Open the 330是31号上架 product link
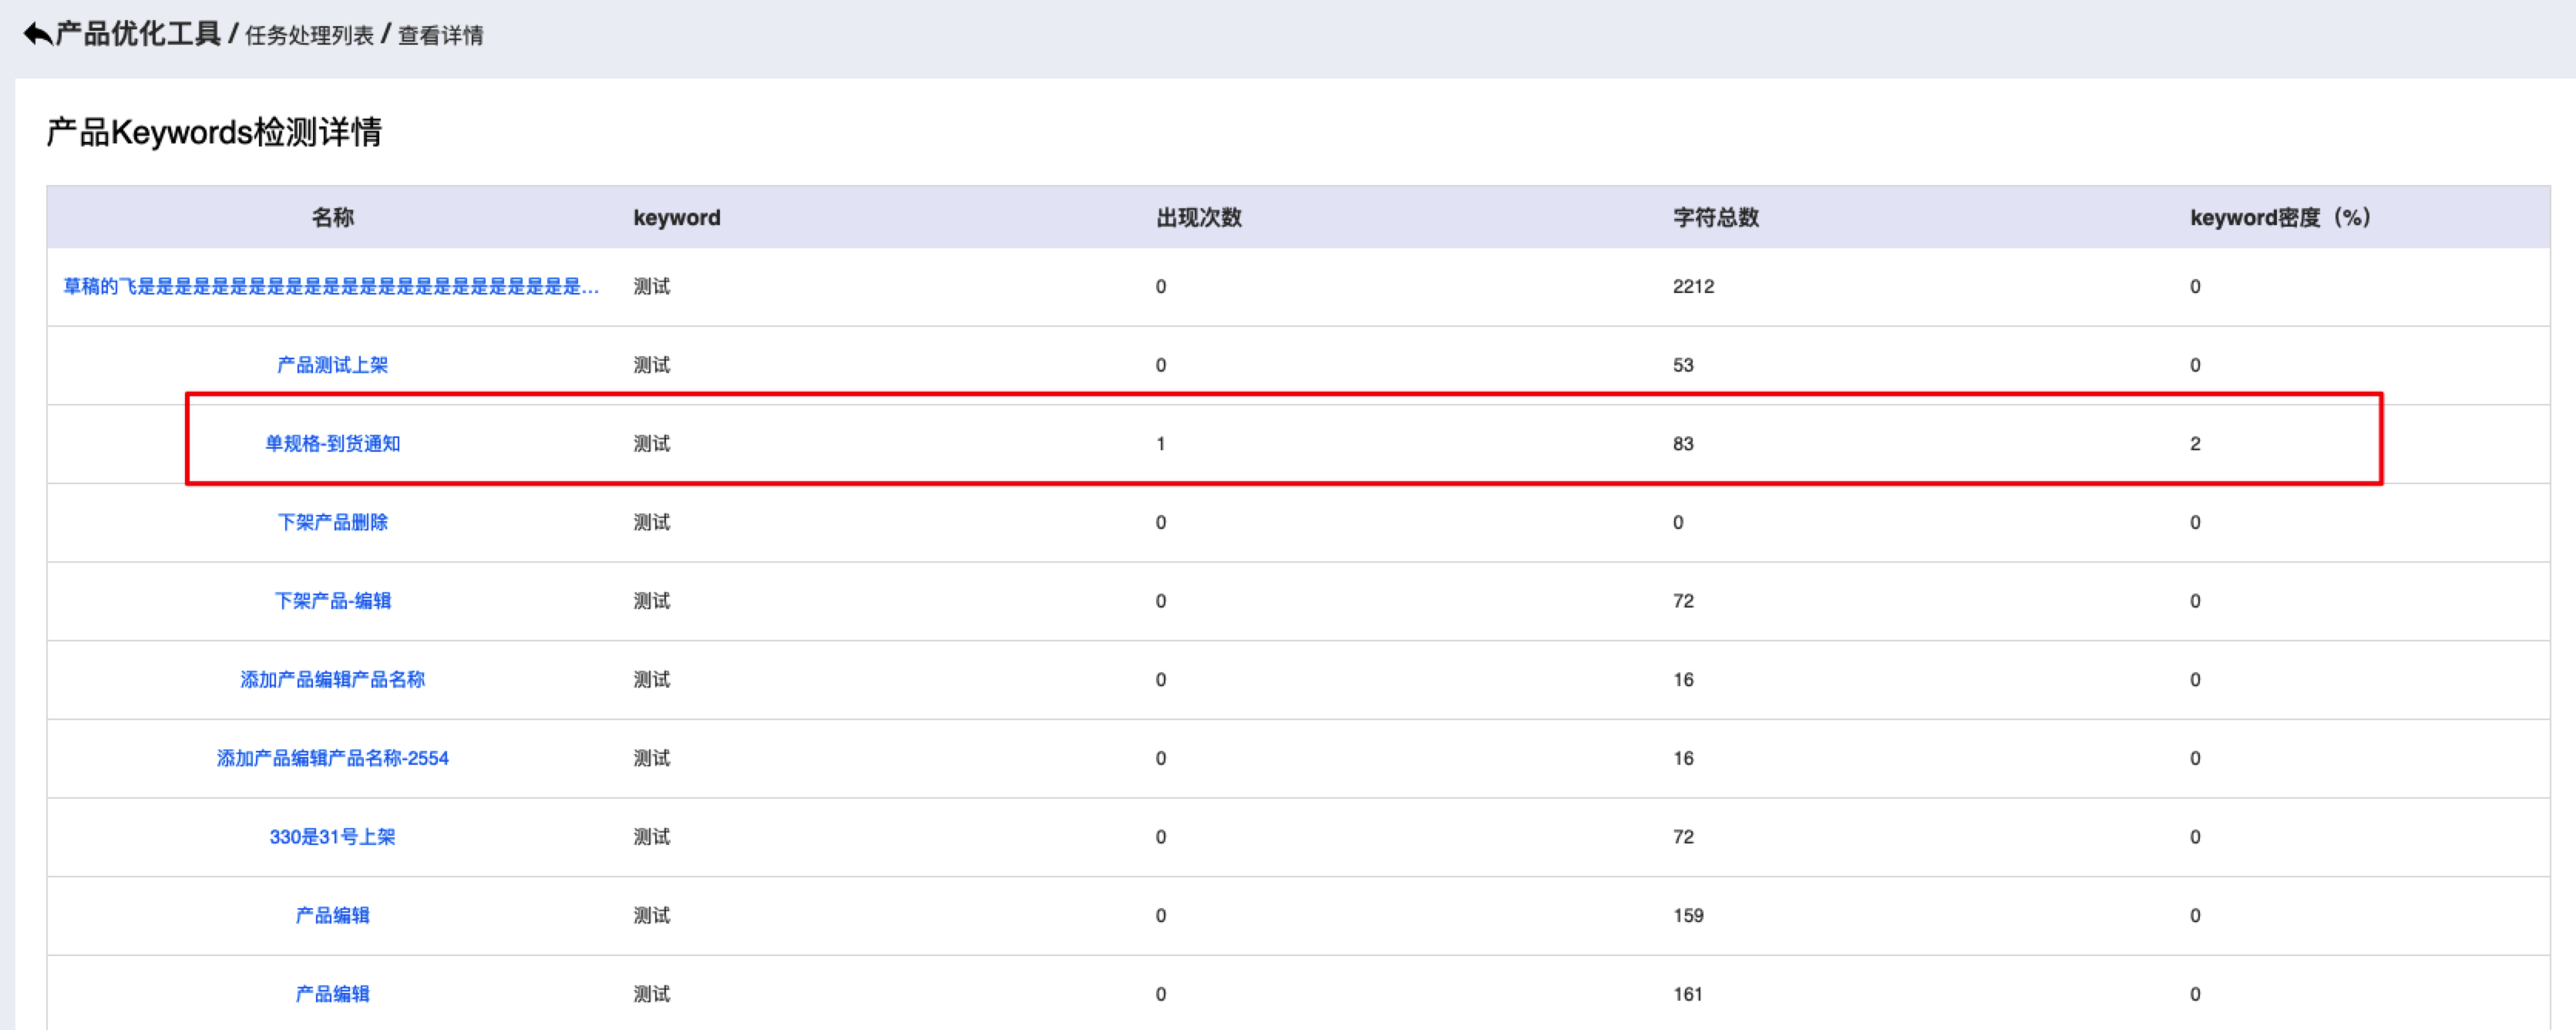The height and width of the screenshot is (1030, 2576). [x=333, y=837]
